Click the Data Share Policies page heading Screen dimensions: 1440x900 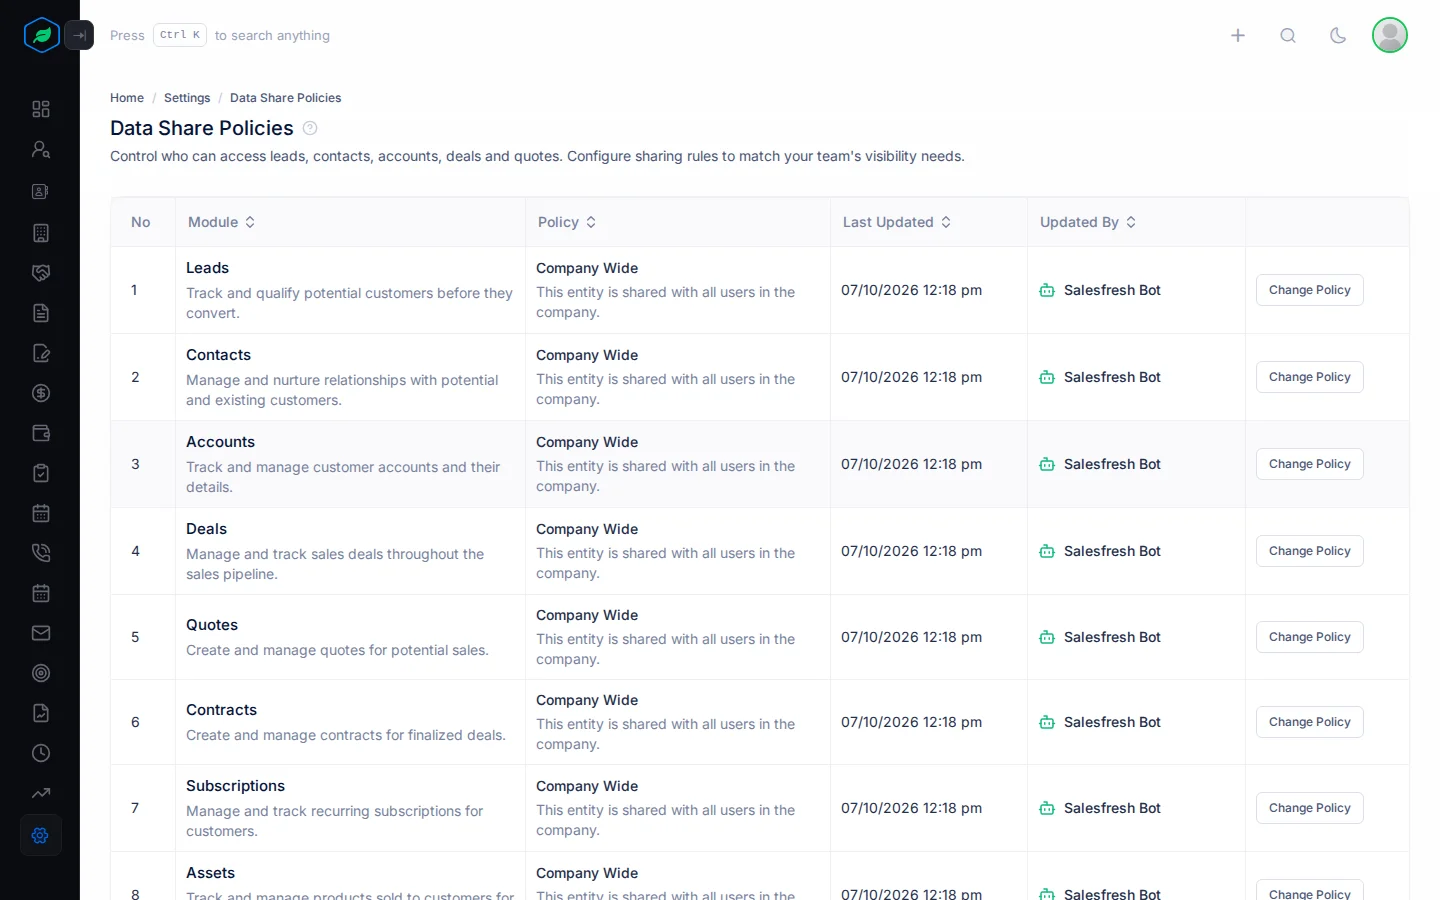(x=202, y=128)
